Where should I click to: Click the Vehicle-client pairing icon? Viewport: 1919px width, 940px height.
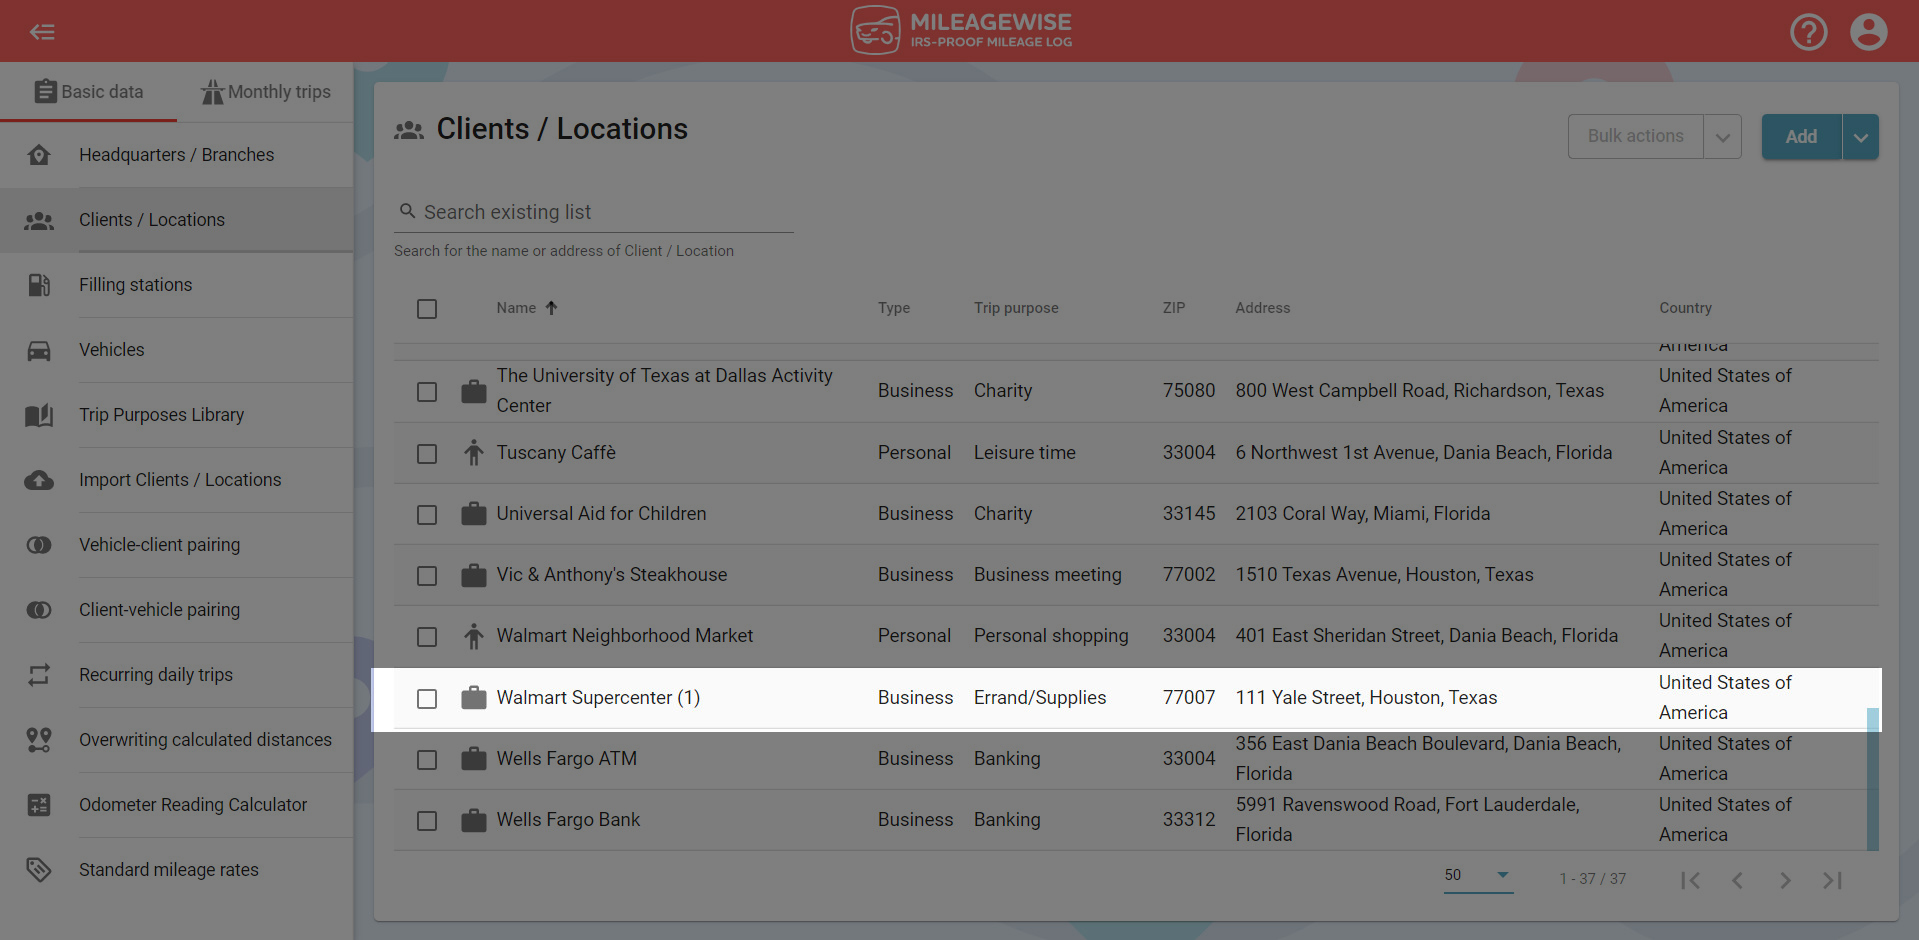(x=39, y=545)
